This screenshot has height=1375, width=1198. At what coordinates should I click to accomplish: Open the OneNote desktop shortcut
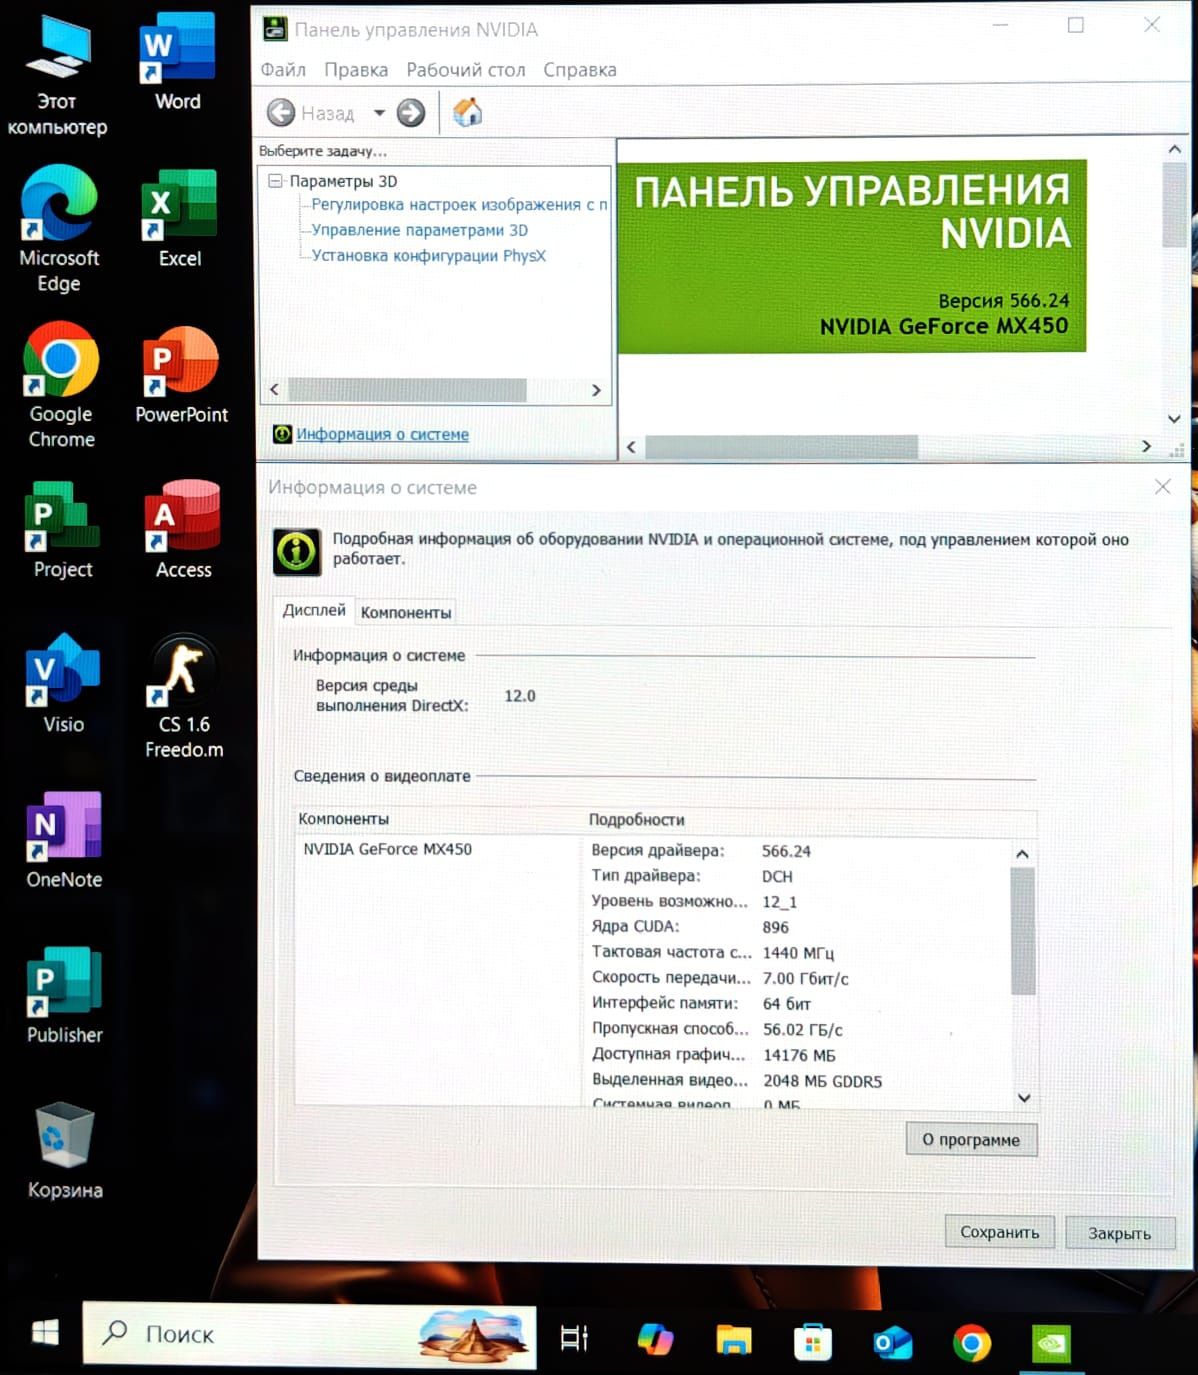coord(64,841)
